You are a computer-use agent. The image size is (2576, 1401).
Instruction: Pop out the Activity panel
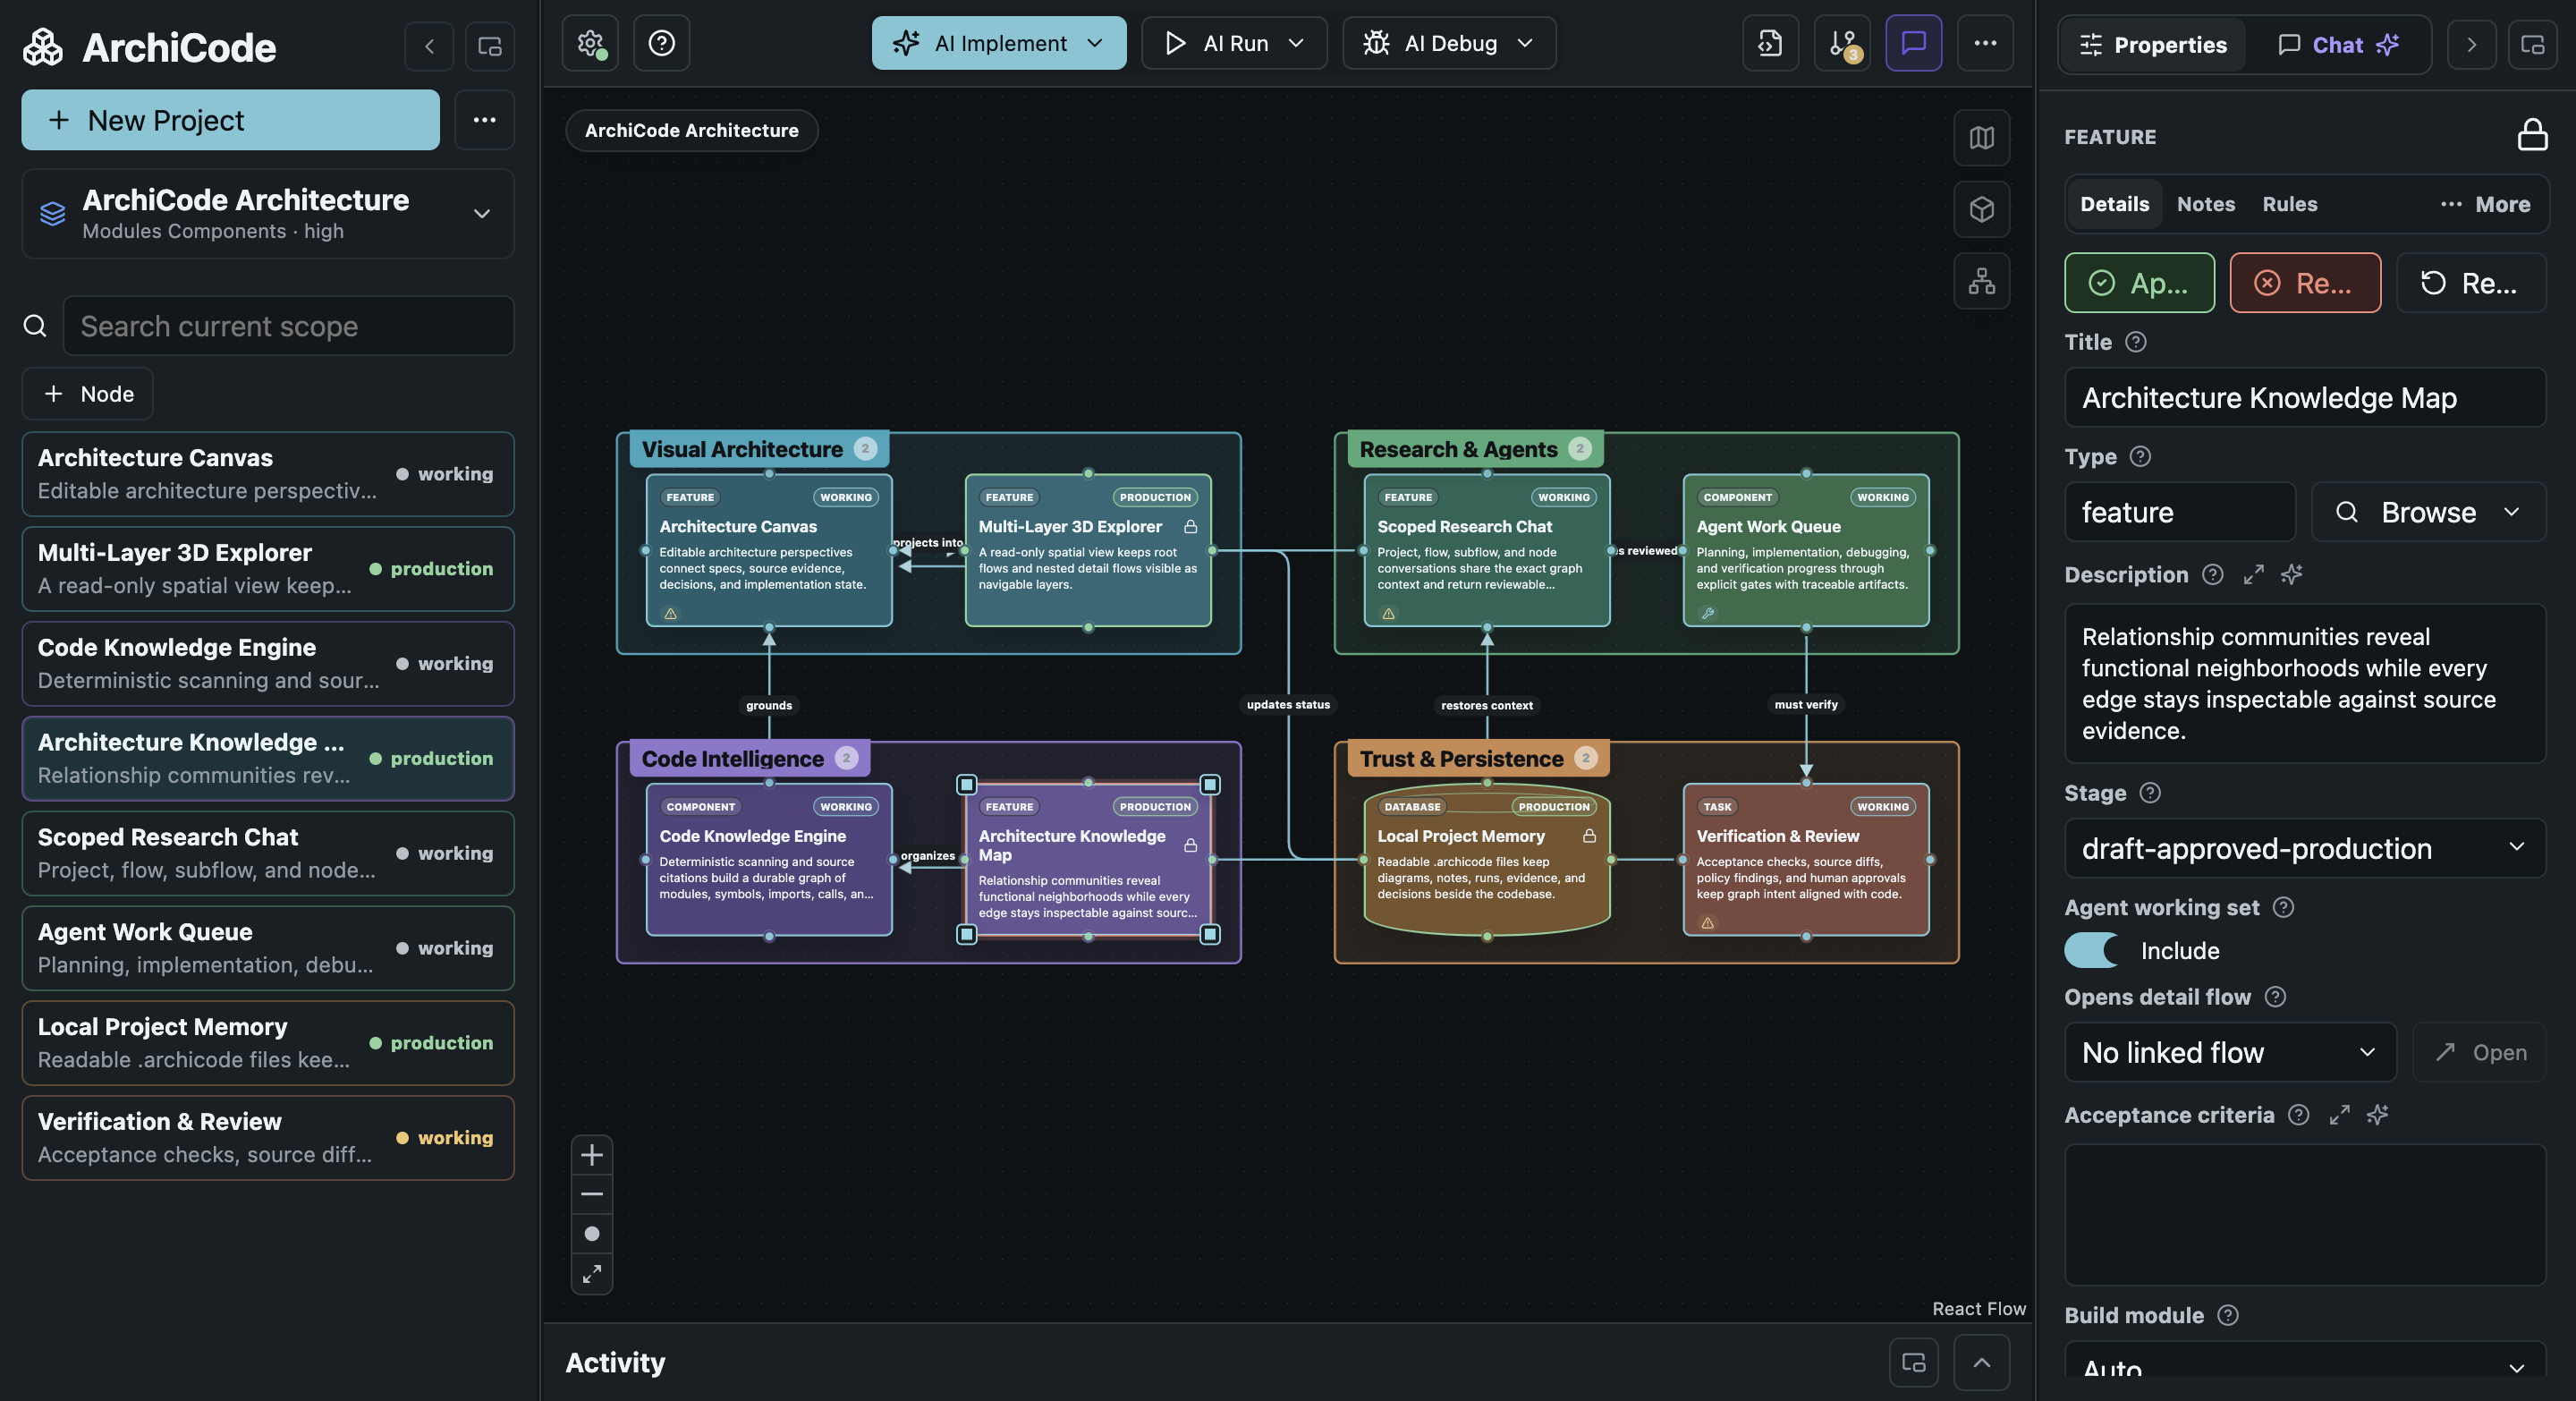[1913, 1362]
